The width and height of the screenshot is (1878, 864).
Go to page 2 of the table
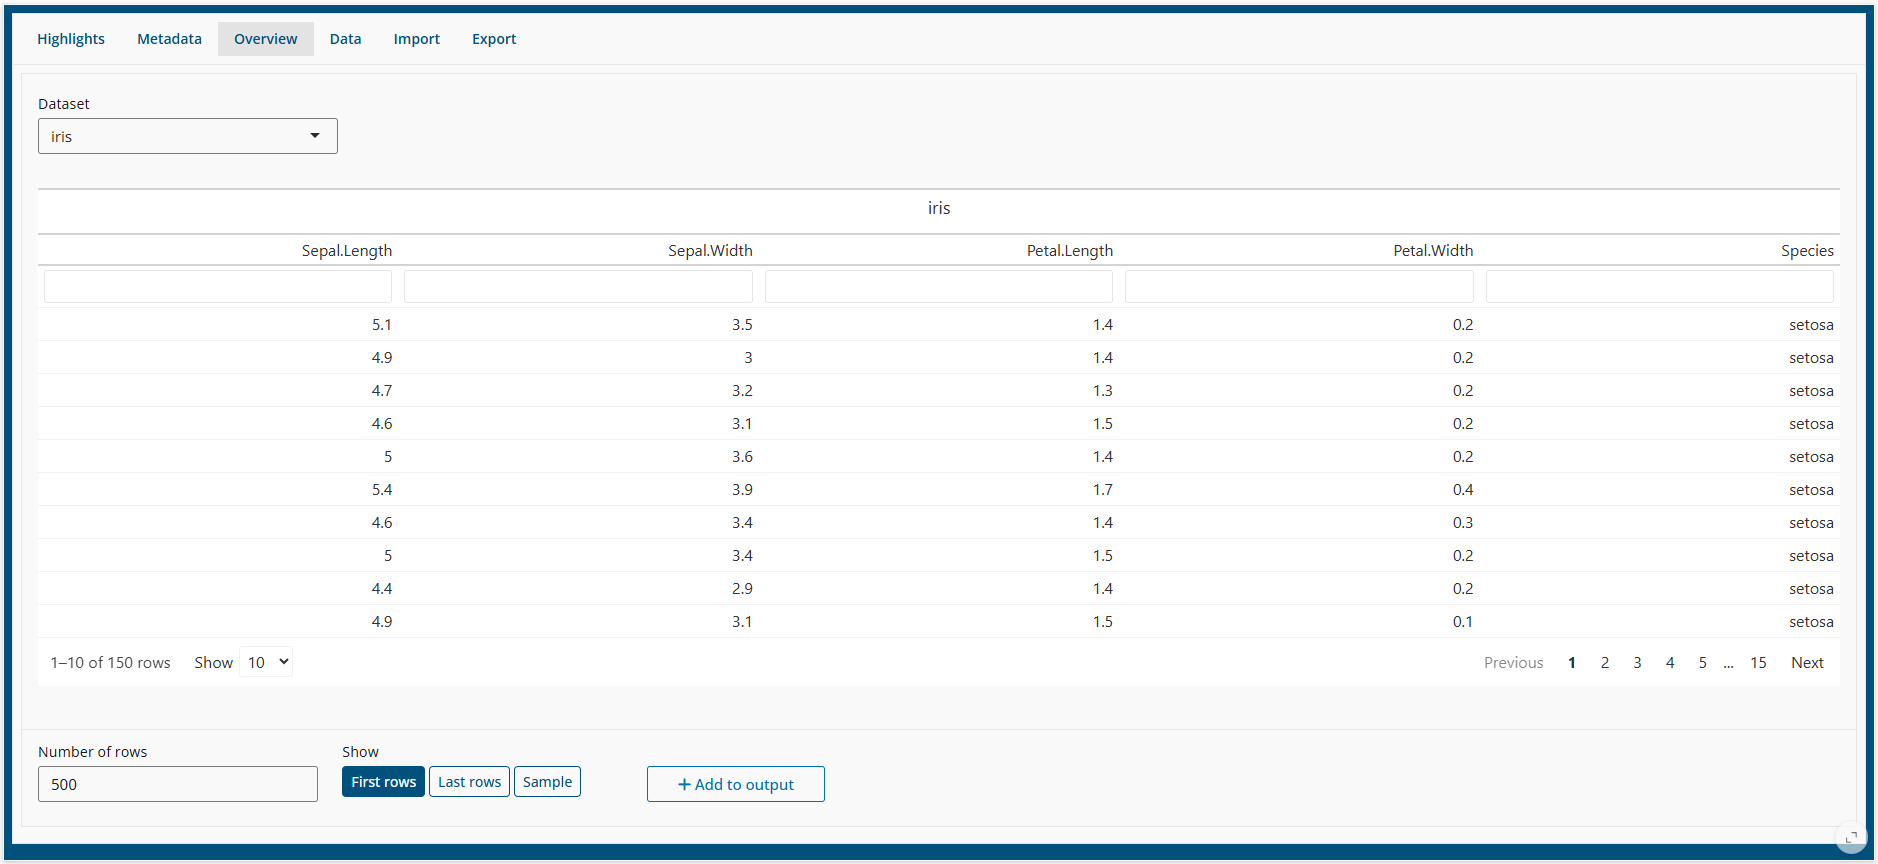click(1605, 663)
